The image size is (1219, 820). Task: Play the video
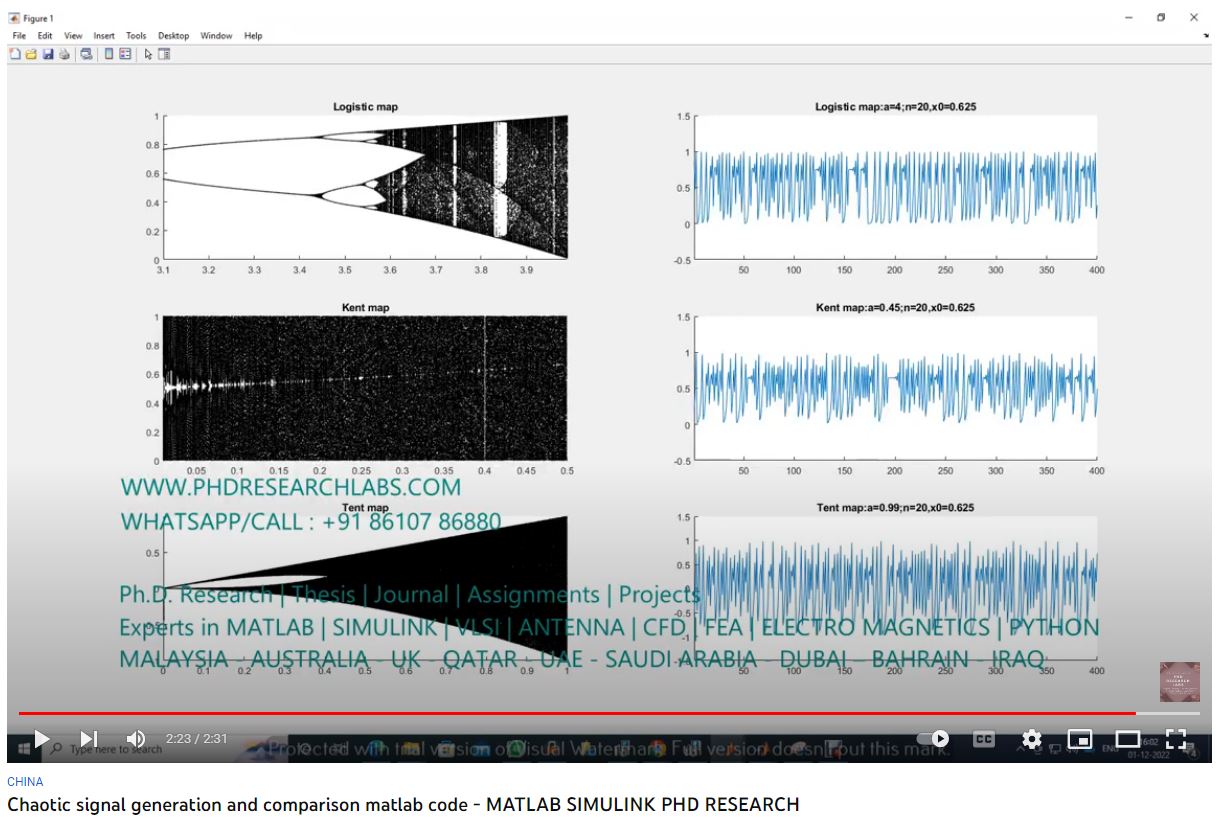point(41,739)
